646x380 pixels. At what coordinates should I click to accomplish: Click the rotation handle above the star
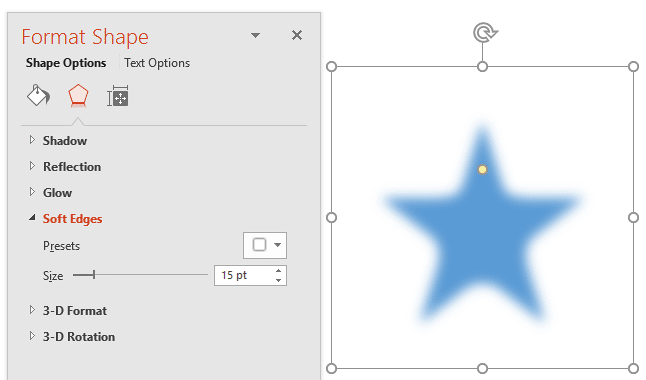[485, 33]
